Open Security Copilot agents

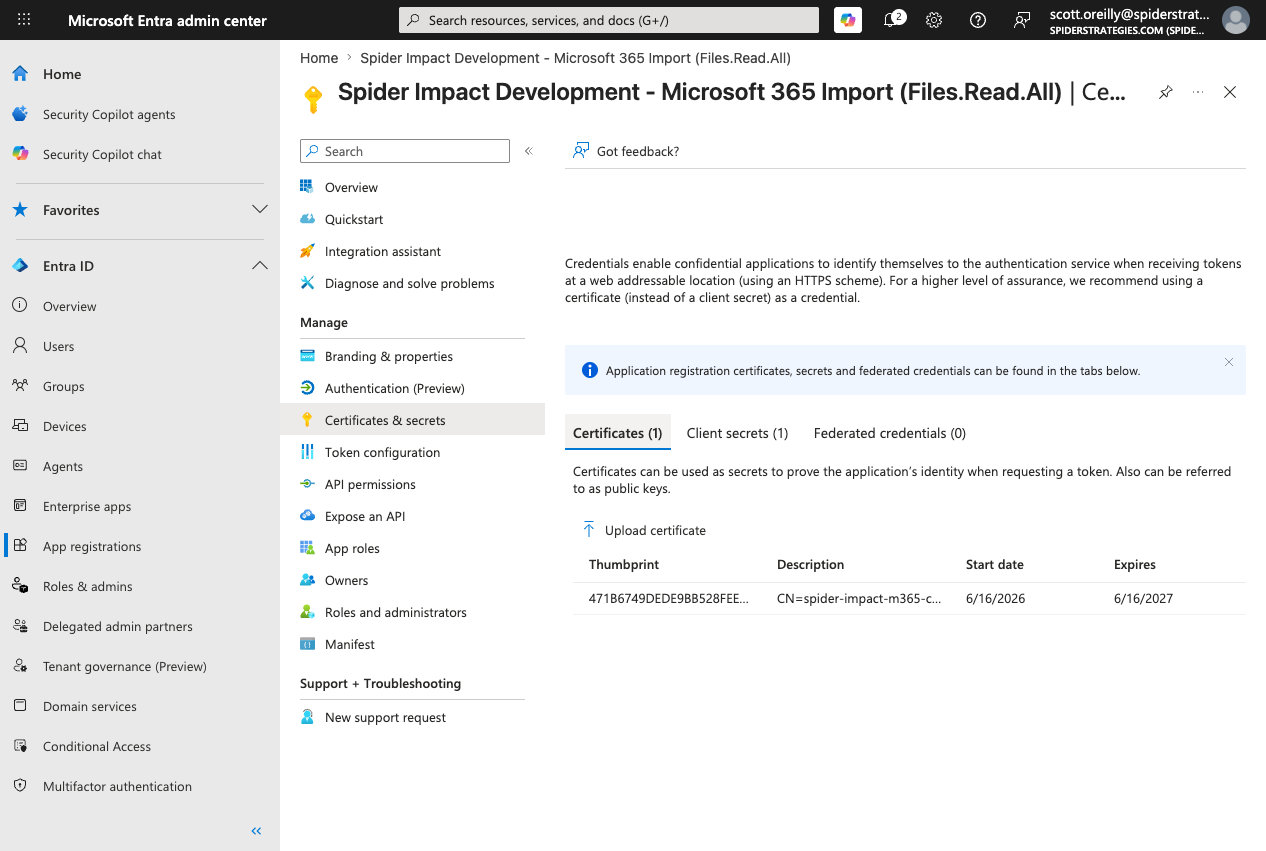point(109,114)
